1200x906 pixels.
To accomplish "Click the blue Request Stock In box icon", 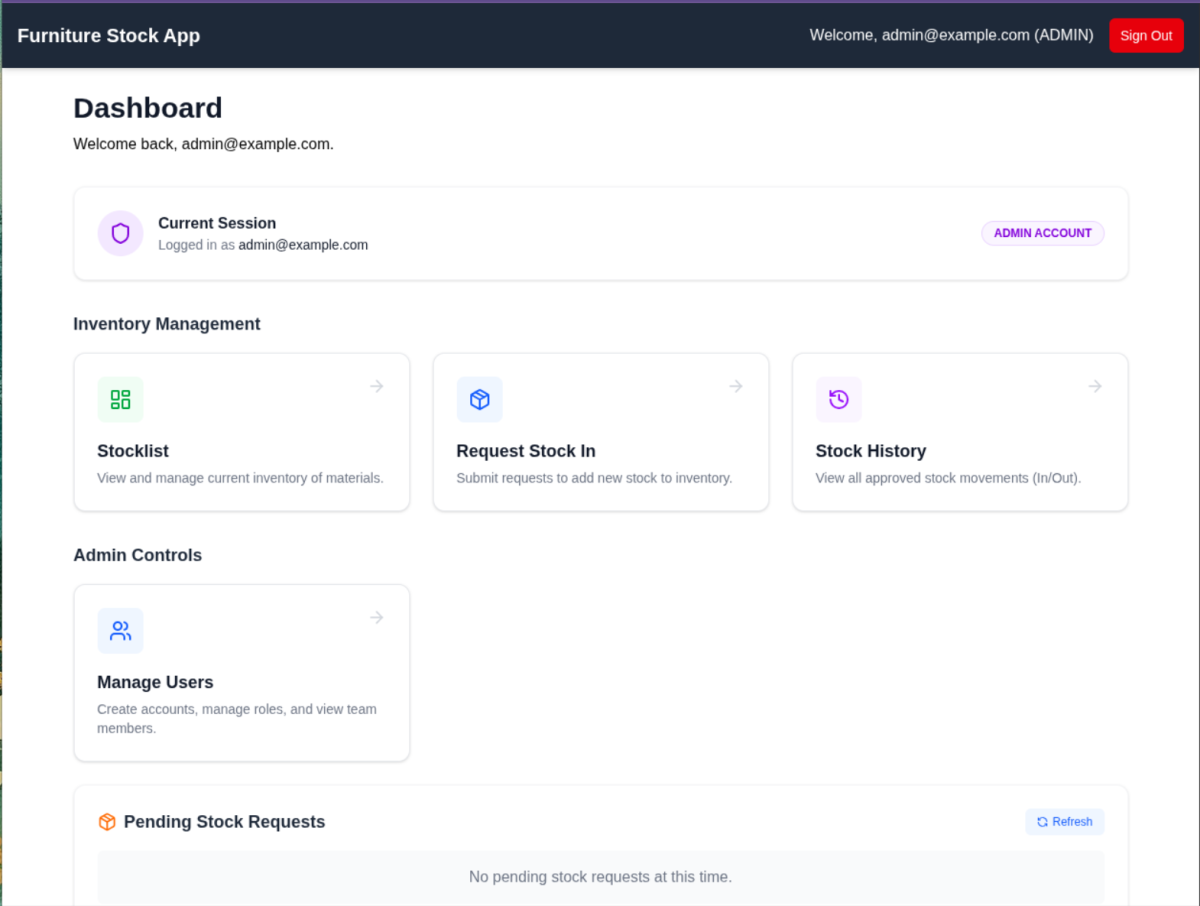I will (479, 400).
